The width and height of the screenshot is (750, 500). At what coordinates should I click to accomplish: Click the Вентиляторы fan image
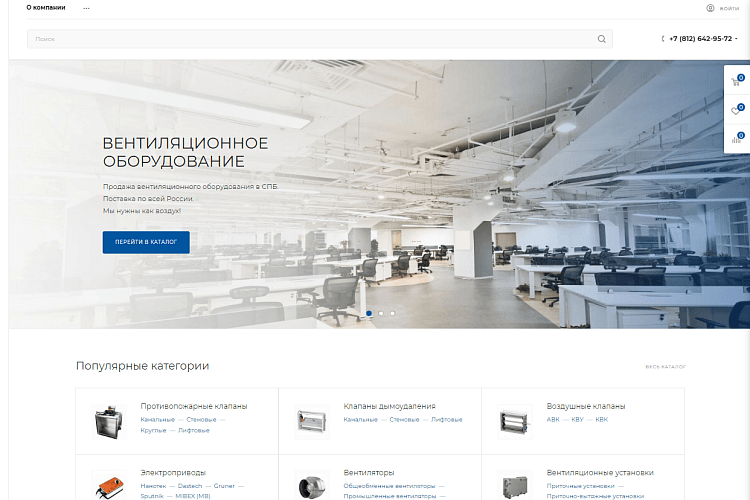point(312,486)
